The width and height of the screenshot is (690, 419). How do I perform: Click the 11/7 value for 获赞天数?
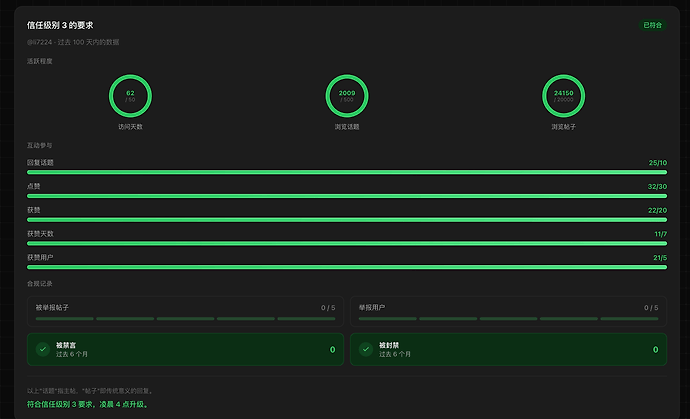click(661, 234)
